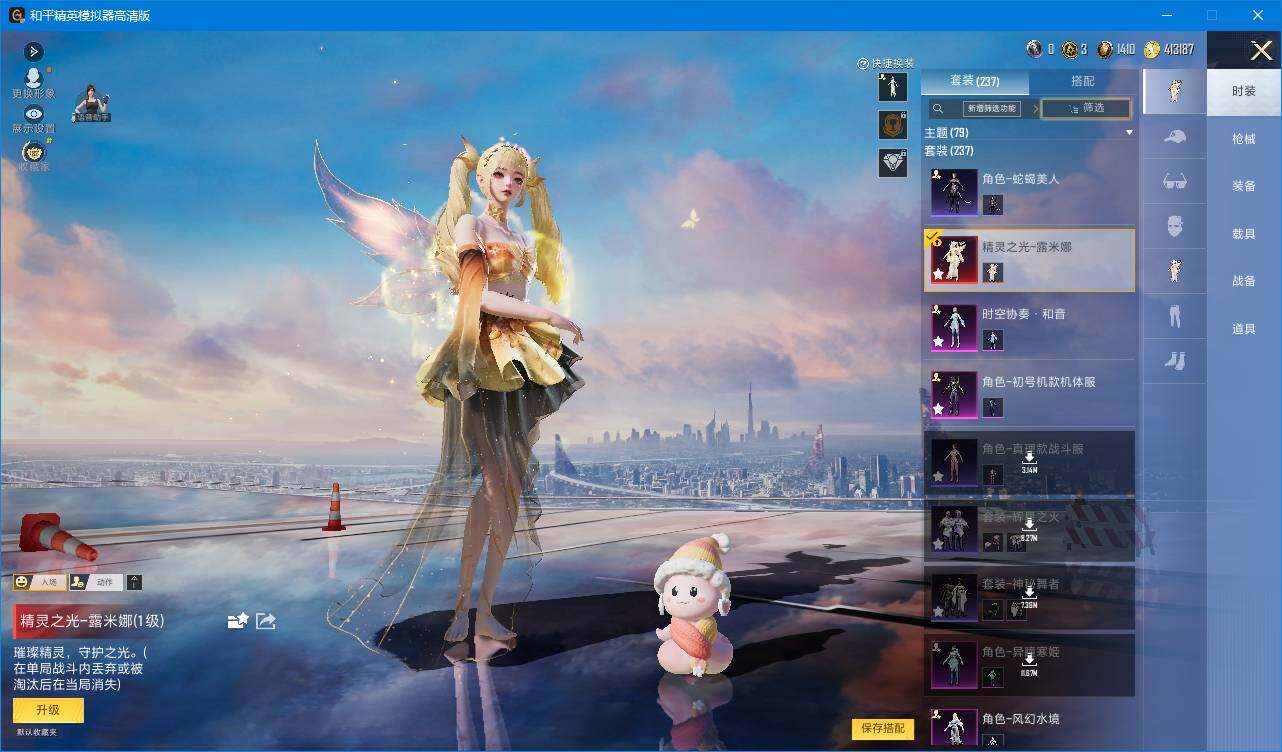Open the 语音助手 voice assistant
Image resolution: width=1282 pixels, height=752 pixels.
[x=91, y=104]
